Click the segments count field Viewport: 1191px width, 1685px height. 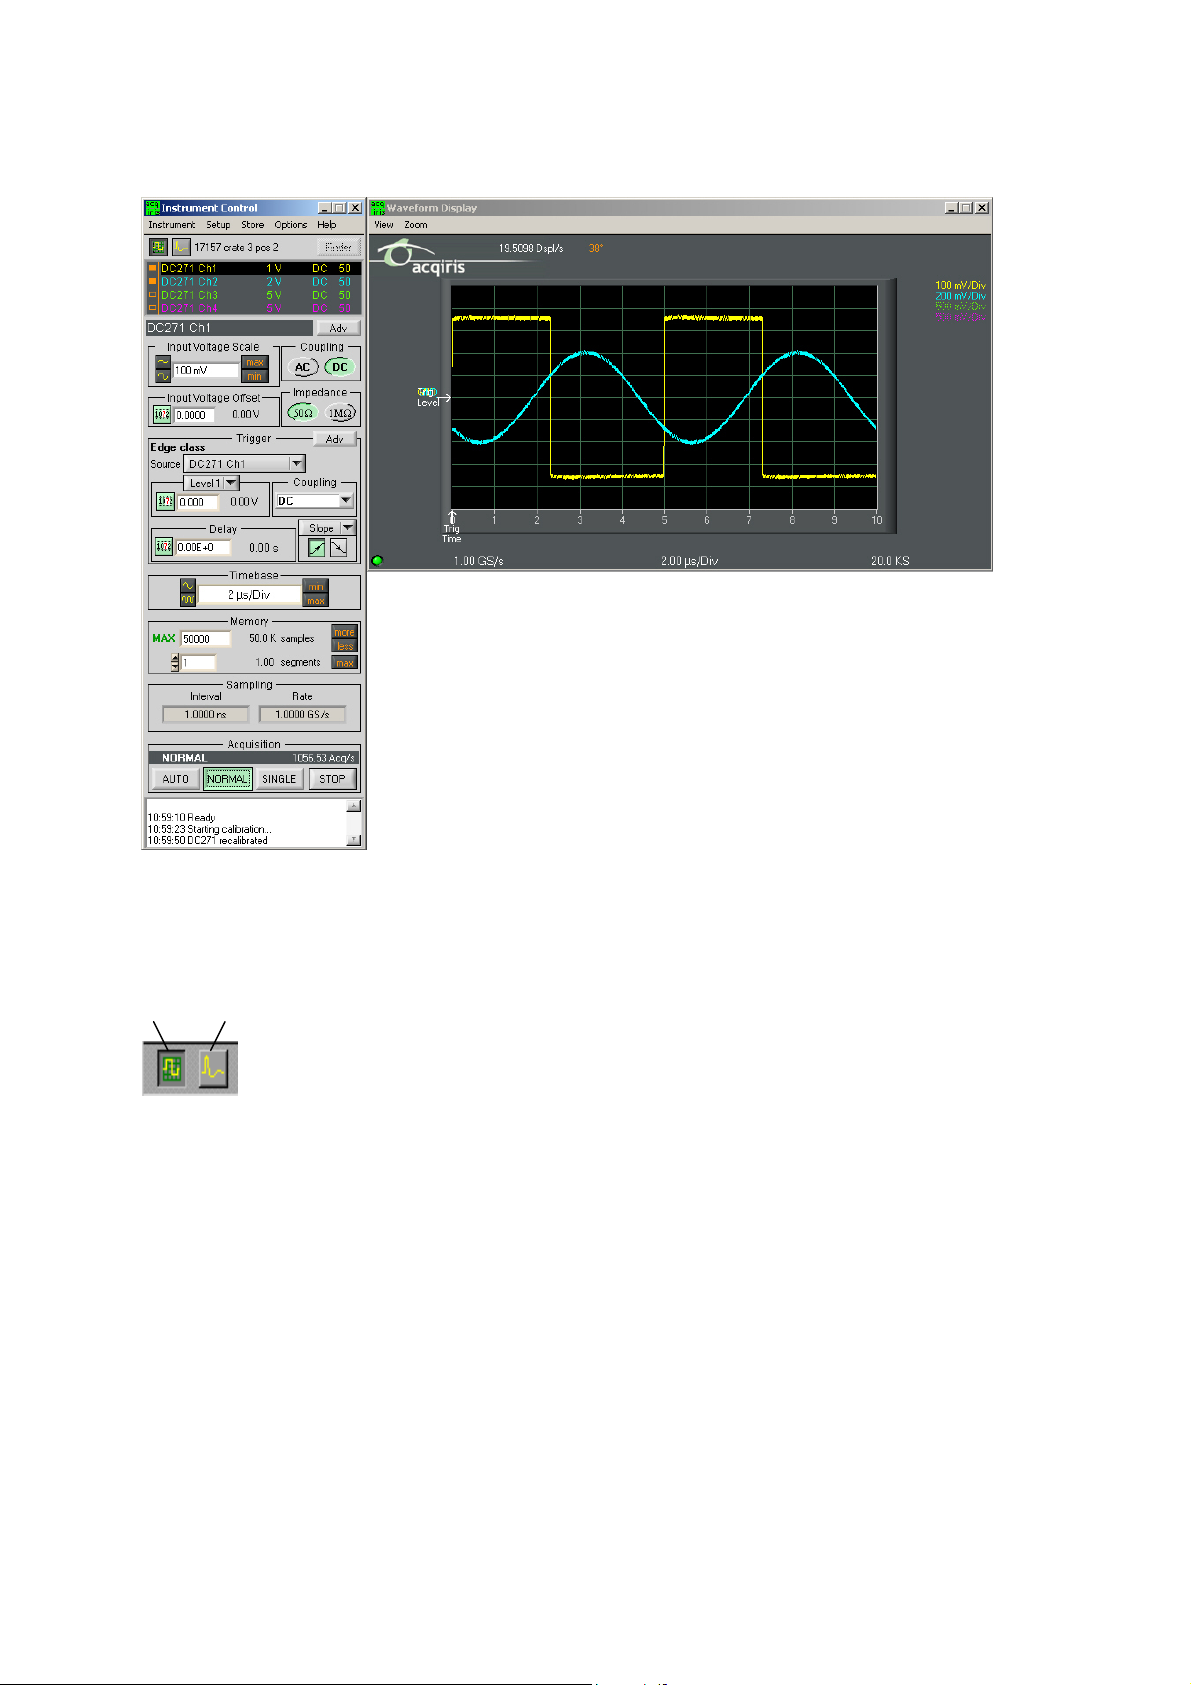[198, 662]
